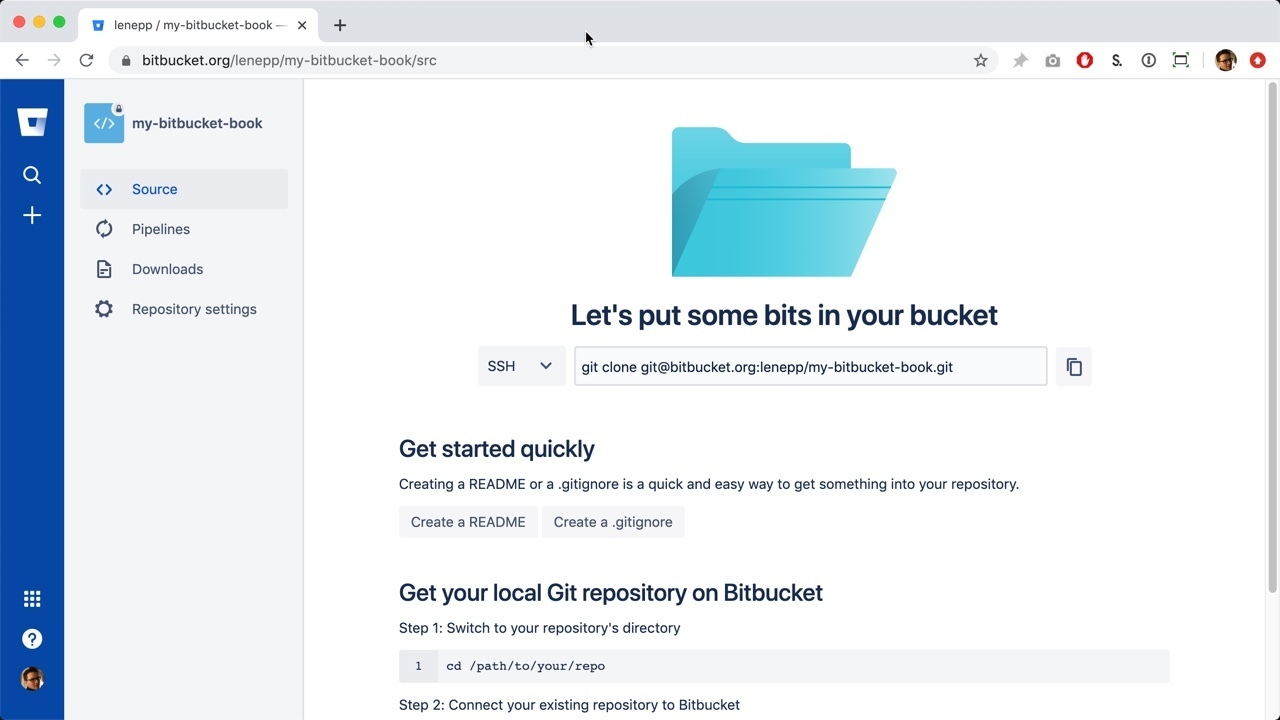Screen dimensions: 1280x720
Task: Open the app switcher grid icon
Action: [x=32, y=599]
